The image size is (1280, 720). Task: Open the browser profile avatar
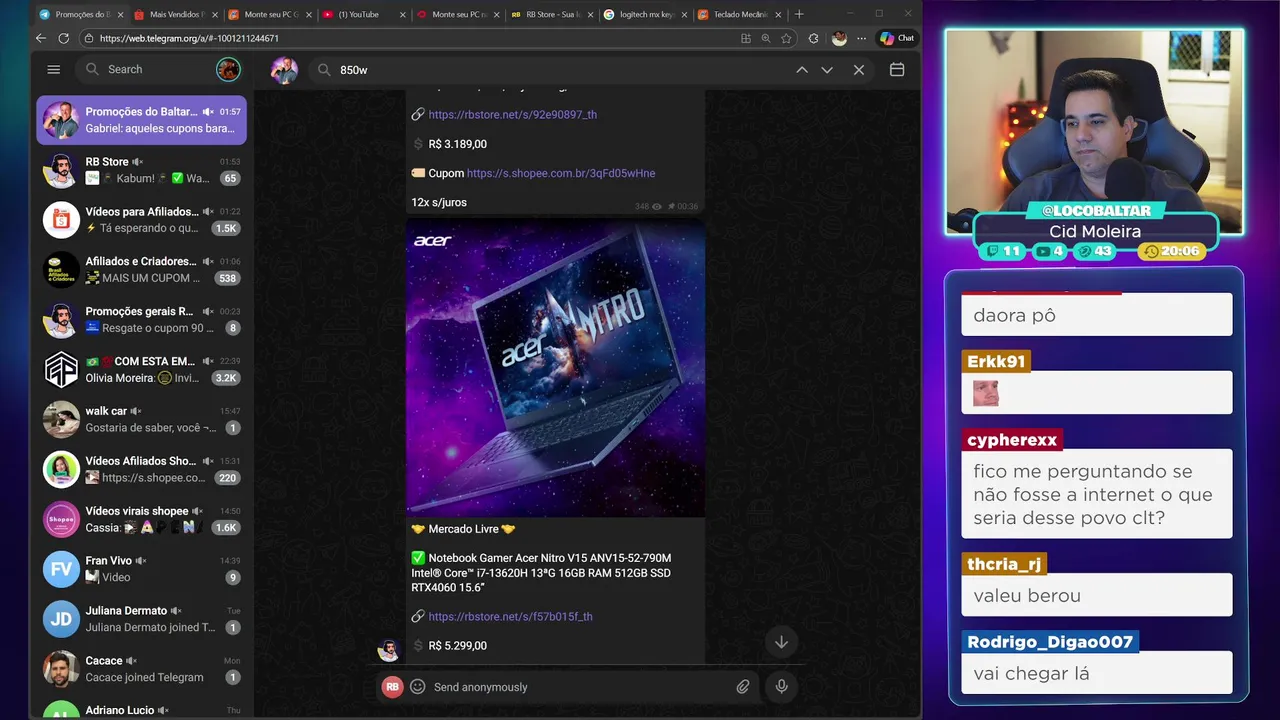point(839,38)
